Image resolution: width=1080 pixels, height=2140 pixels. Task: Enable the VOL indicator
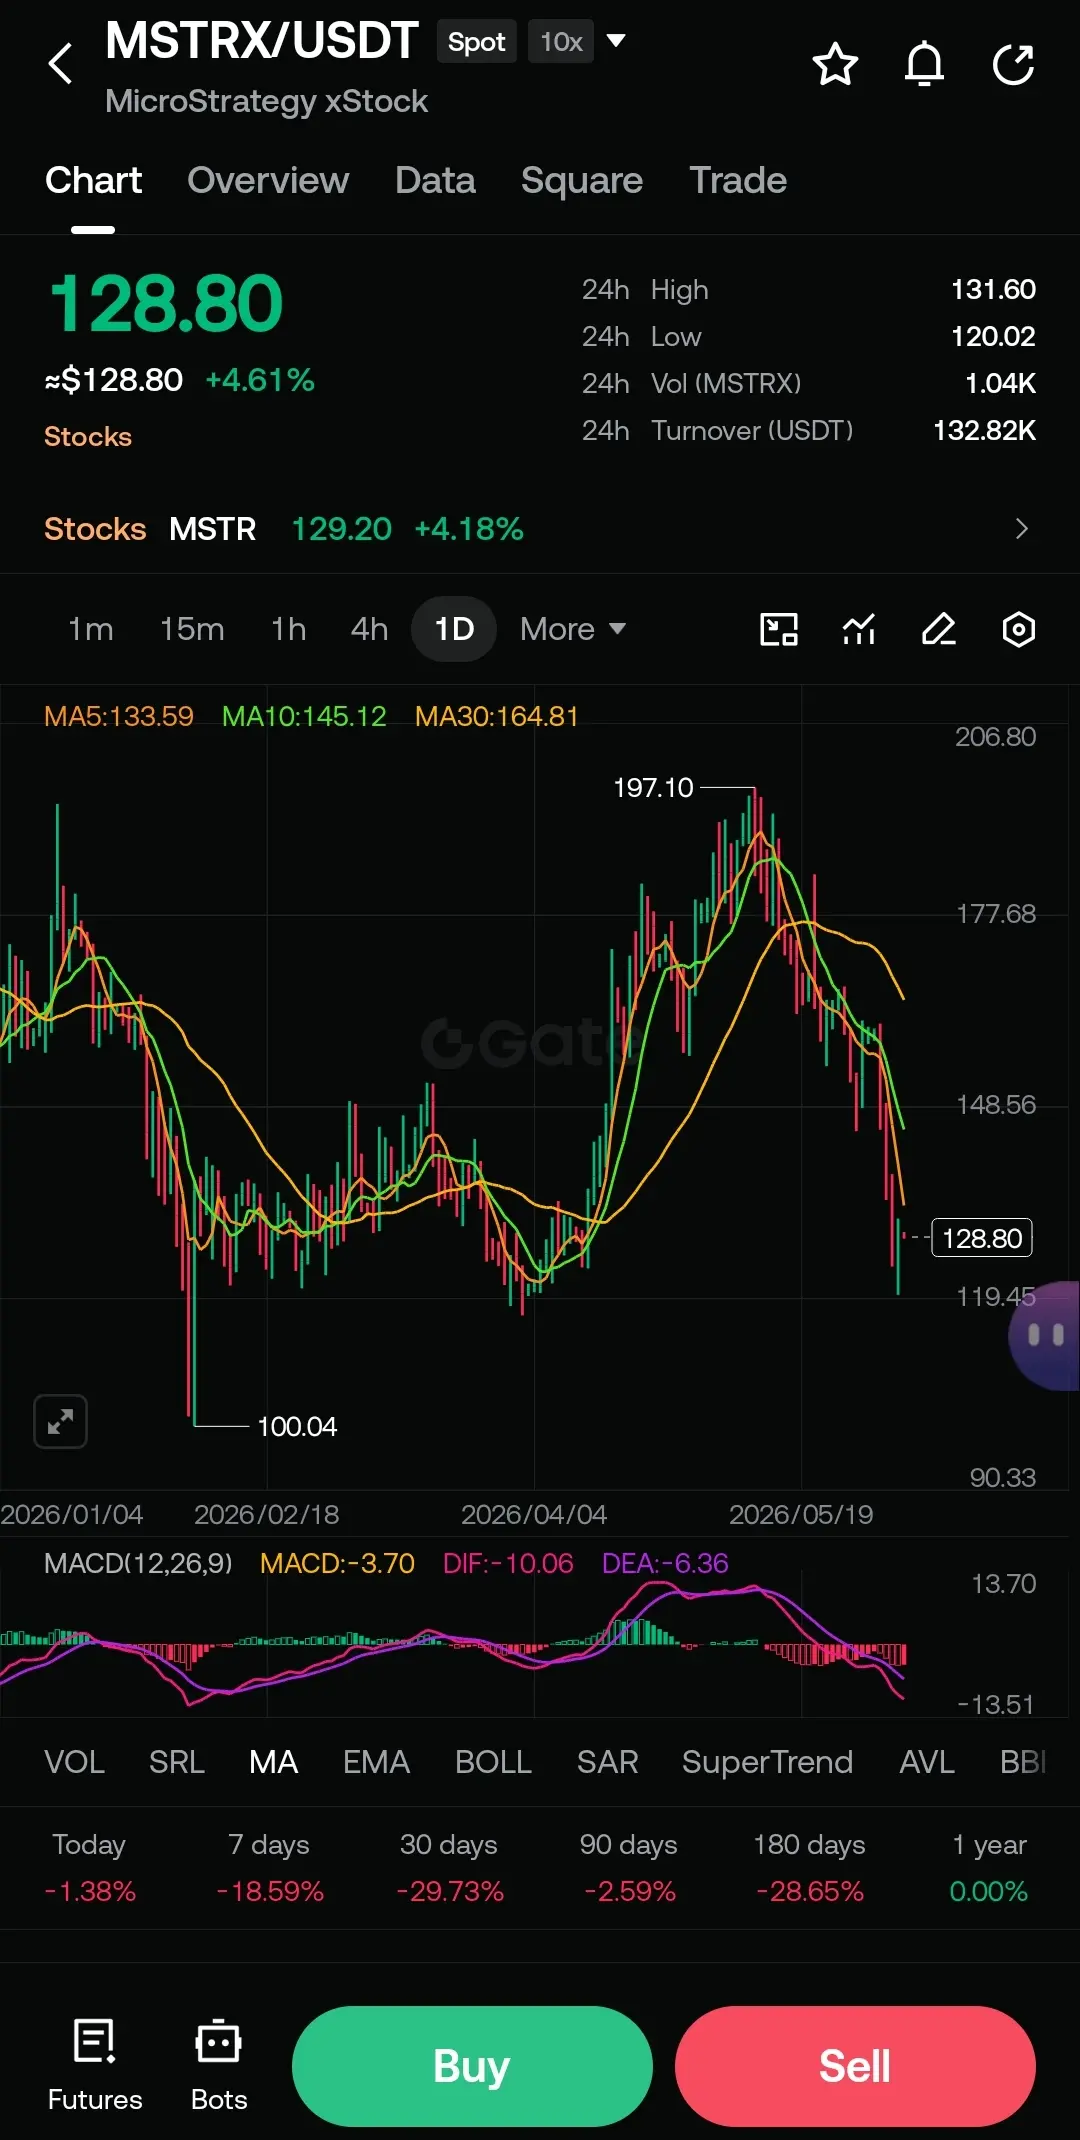[74, 1762]
